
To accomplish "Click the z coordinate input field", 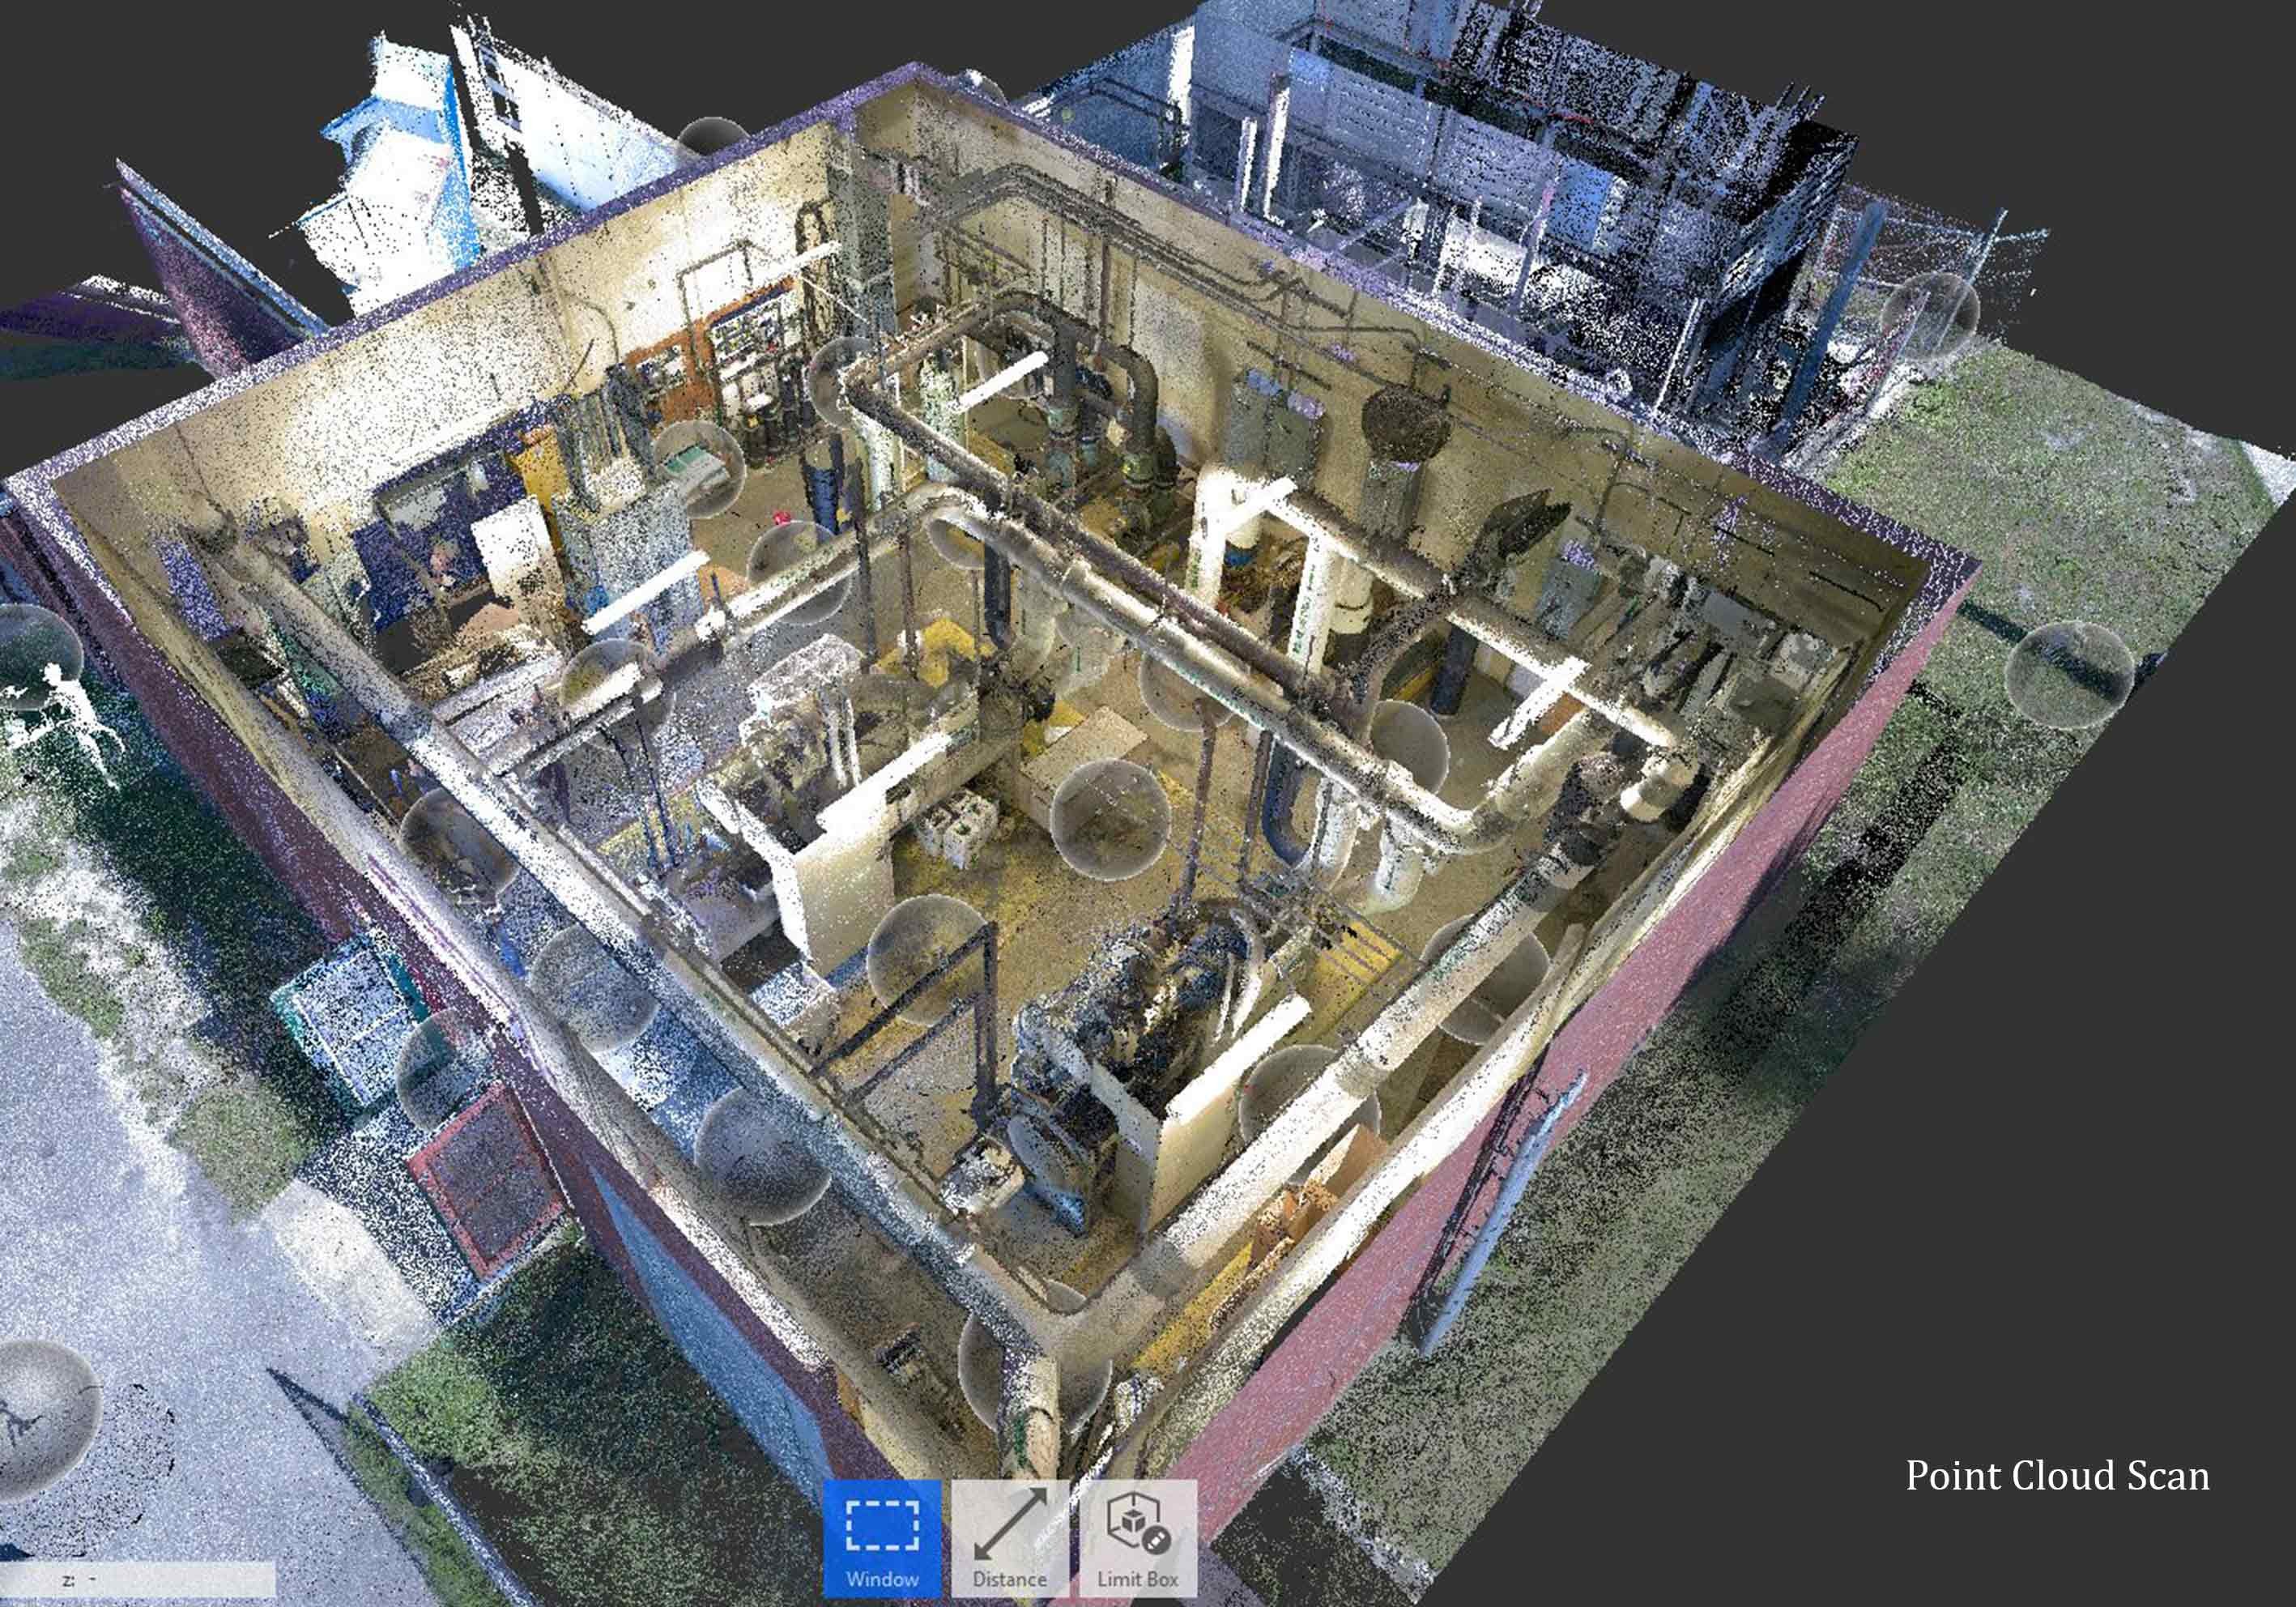I will coord(140,1580).
